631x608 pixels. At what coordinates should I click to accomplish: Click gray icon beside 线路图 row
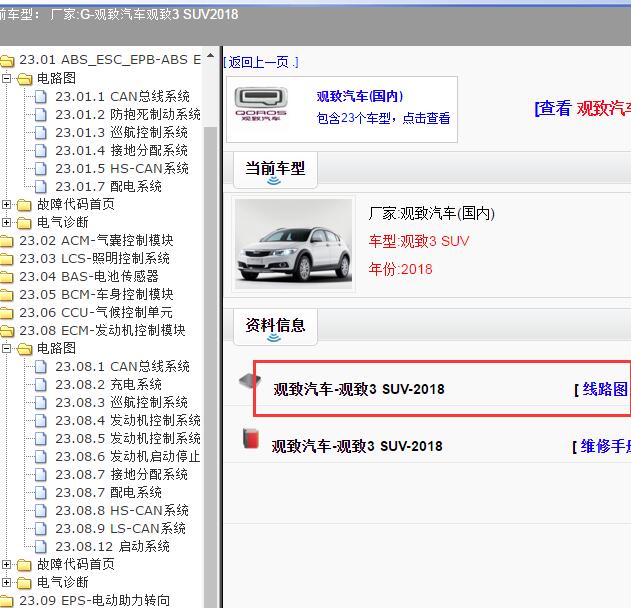tap(250, 380)
